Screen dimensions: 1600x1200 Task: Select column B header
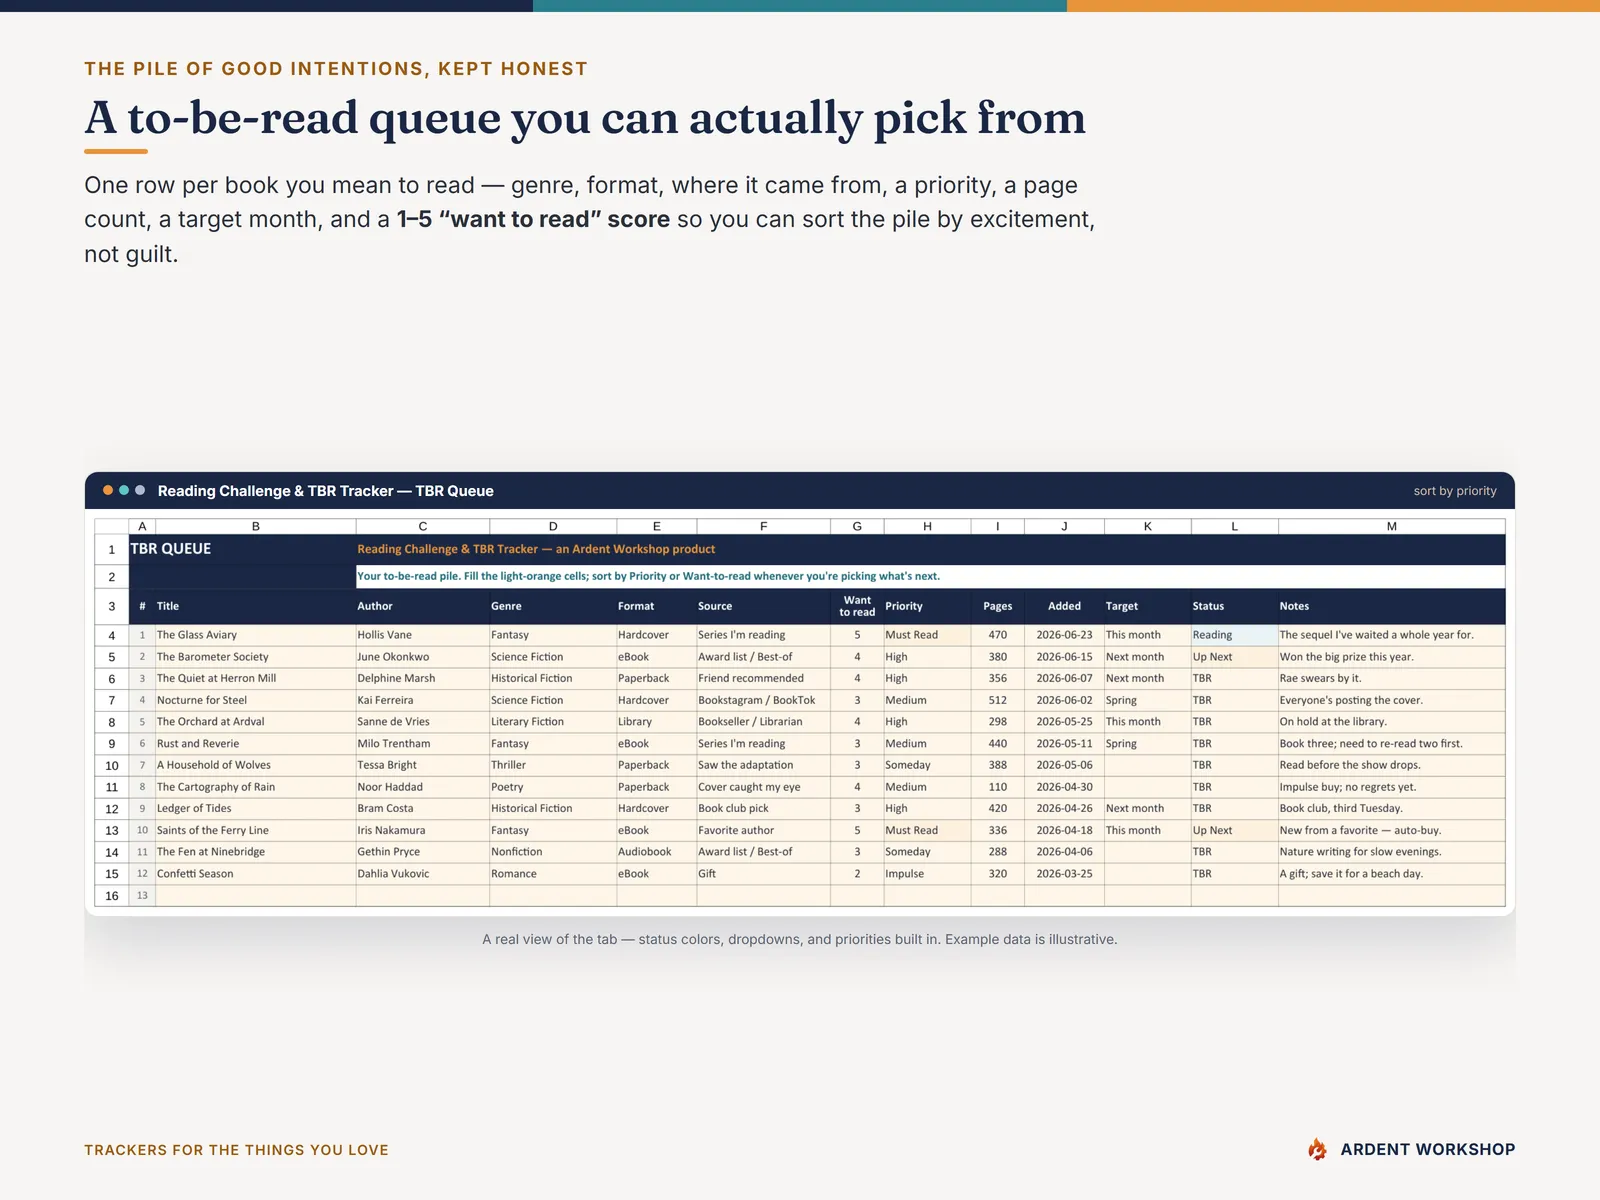256,526
